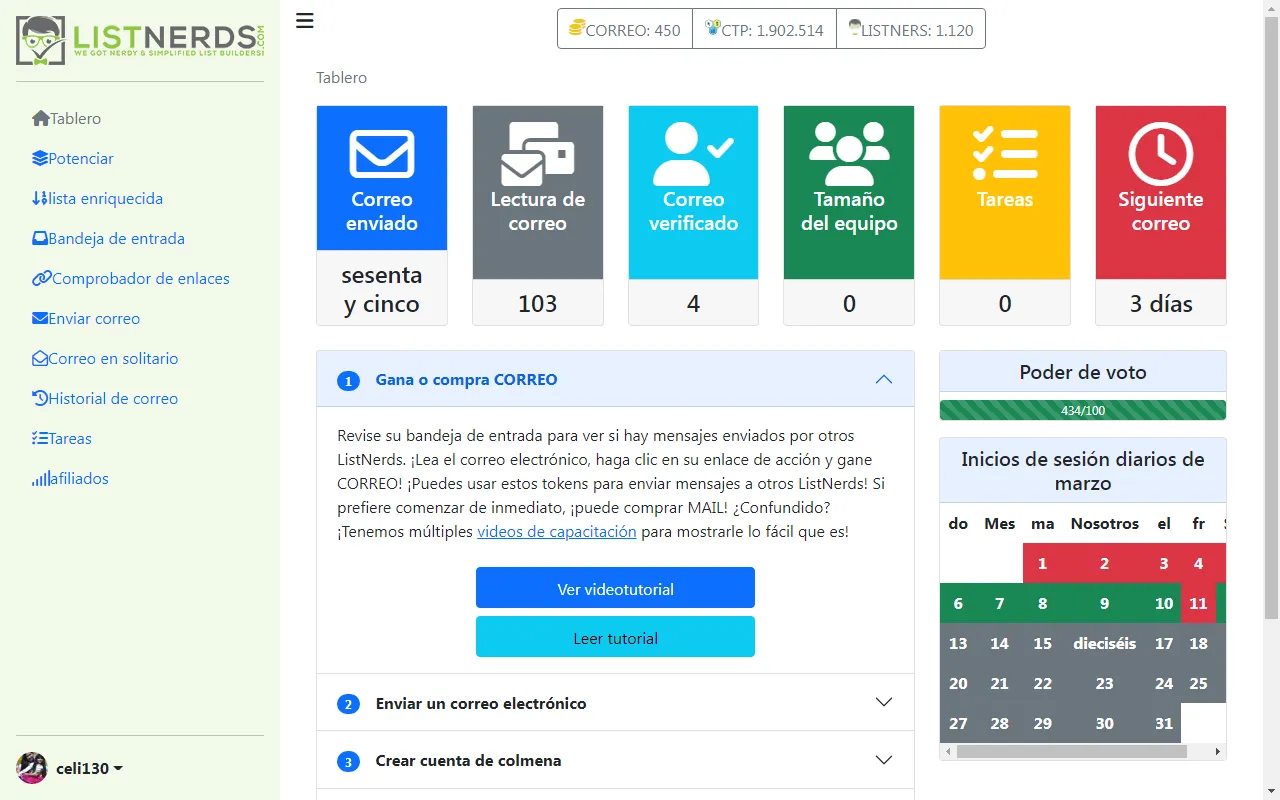Viewport: 1280px width, 800px height.
Task: Click the celi130 profile avatar
Action: 32,768
